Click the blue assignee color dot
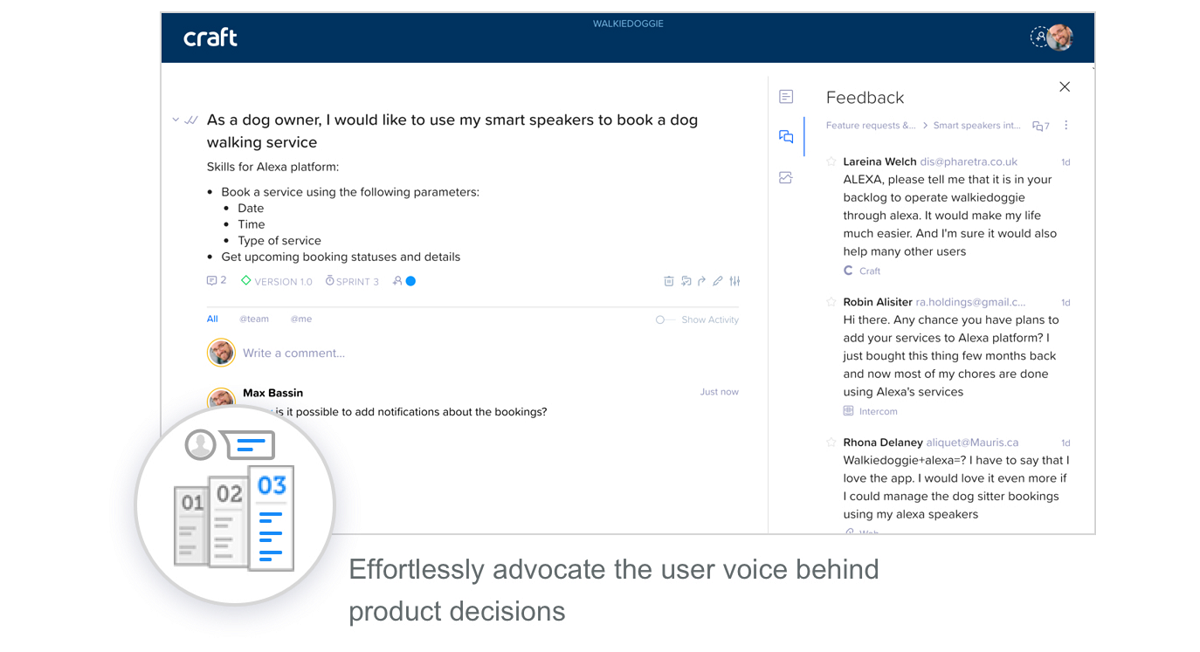Screen dimensions: 1200x652 tap(410, 282)
